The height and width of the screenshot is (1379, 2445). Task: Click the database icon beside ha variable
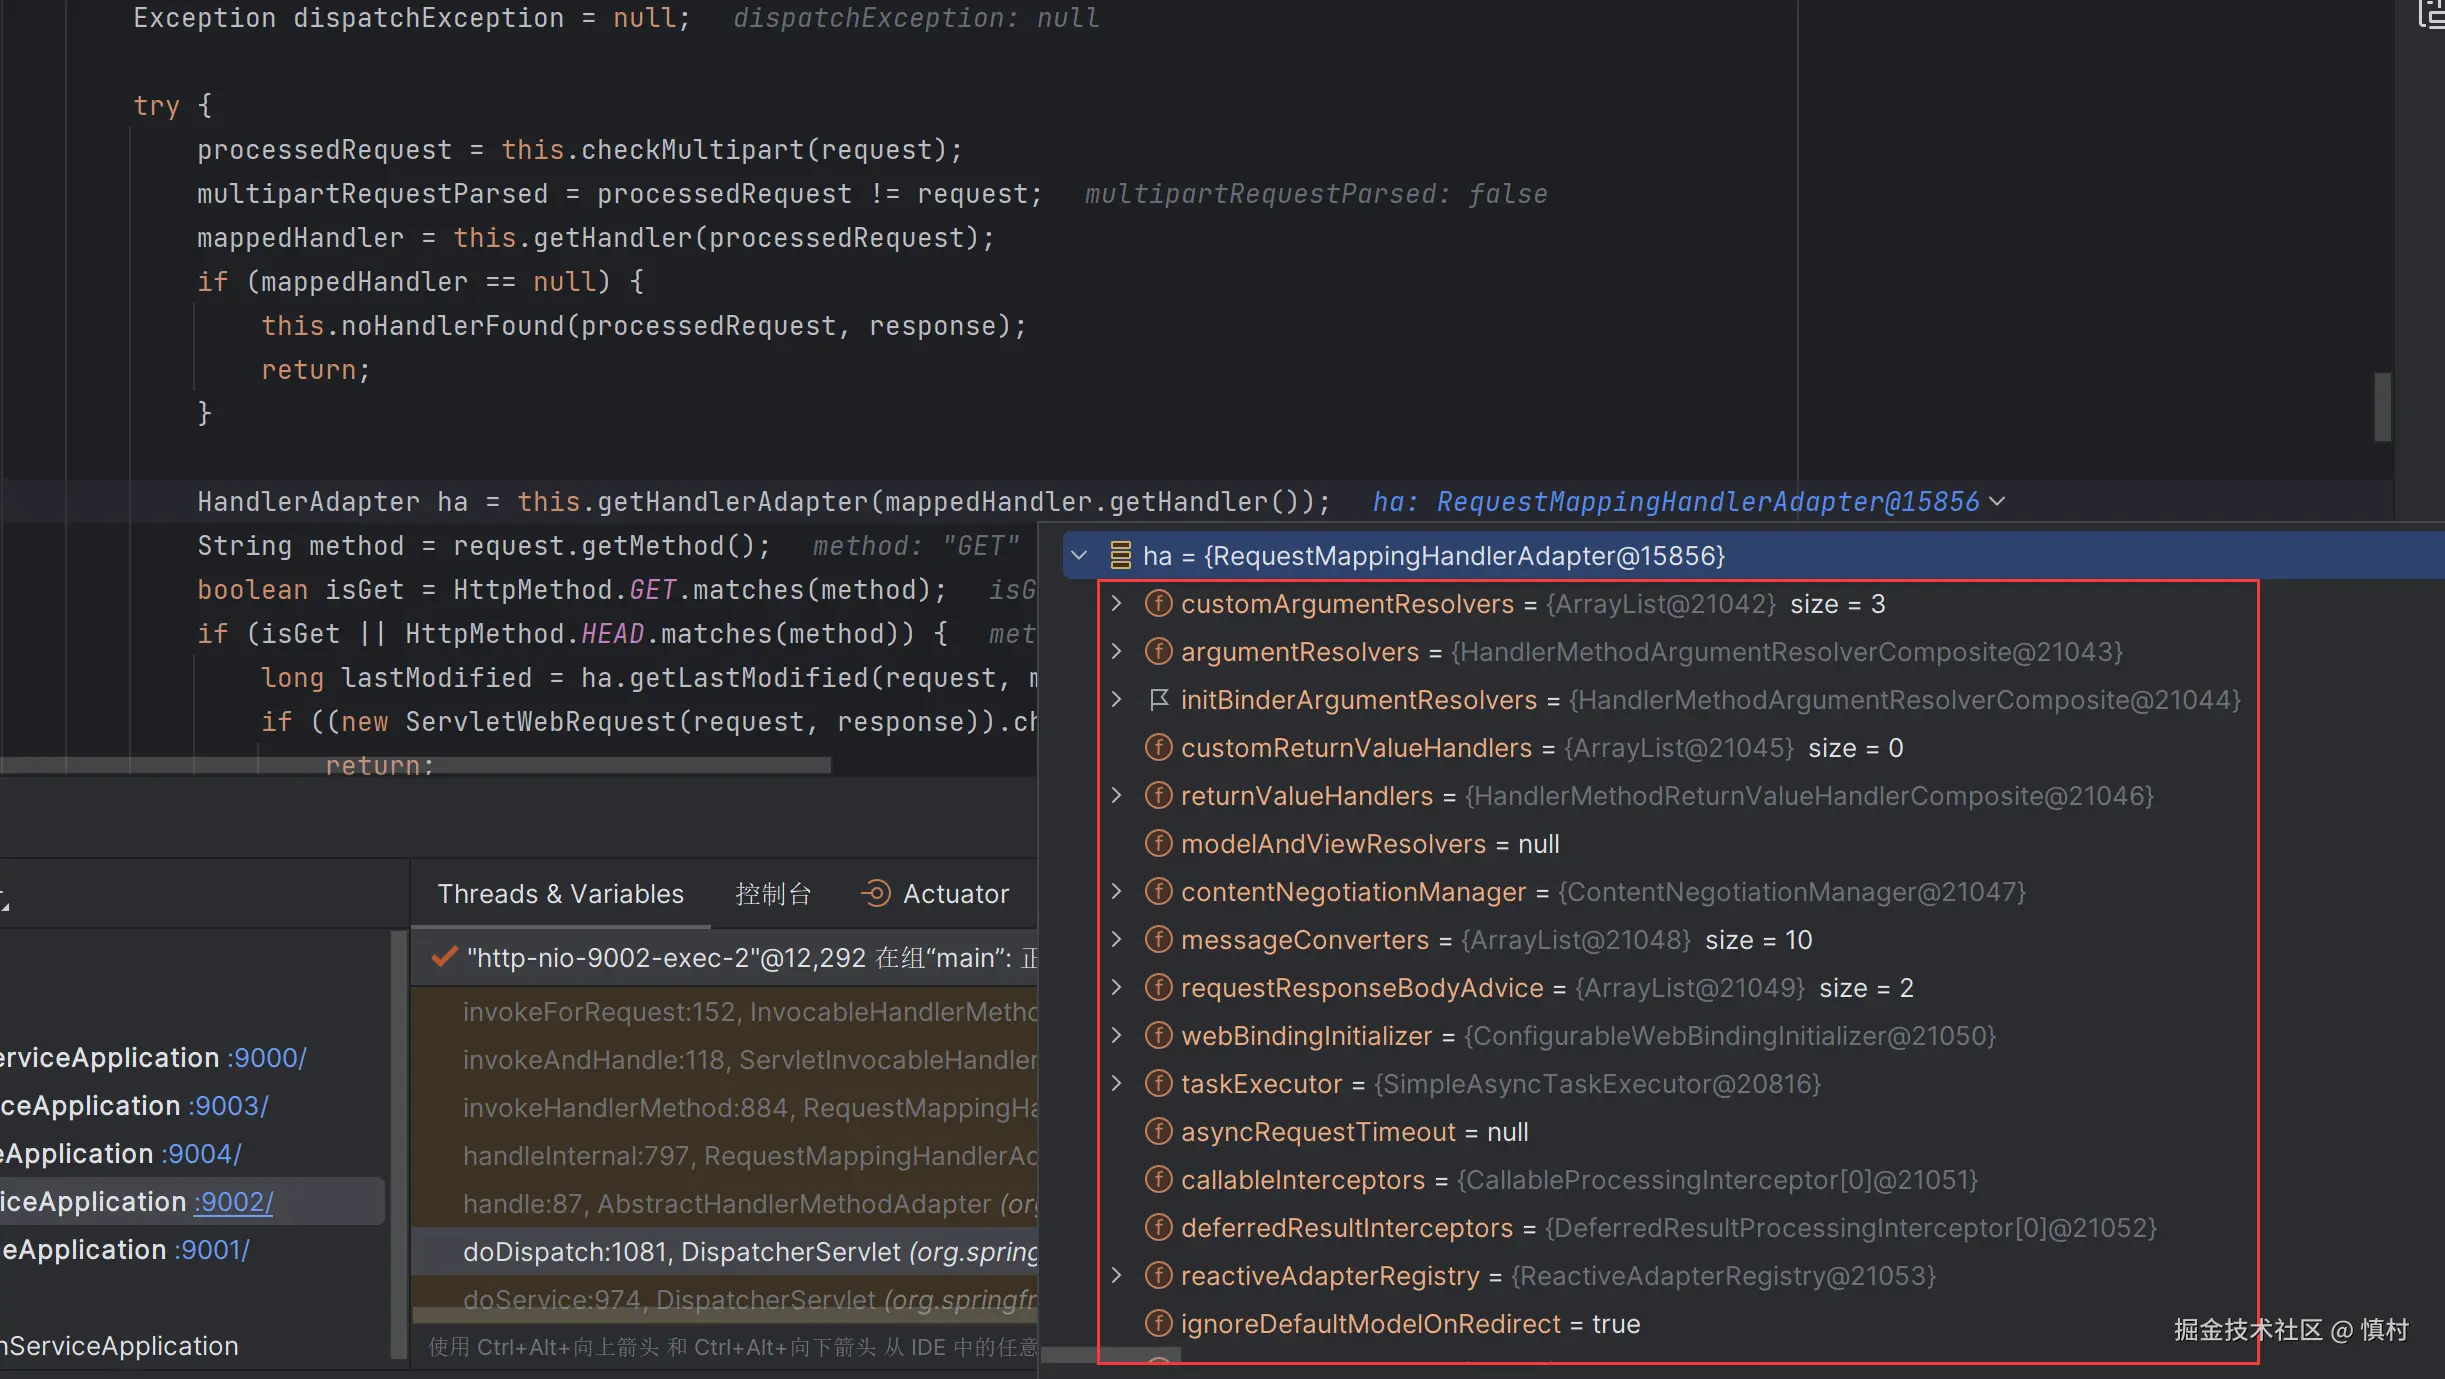point(1120,556)
